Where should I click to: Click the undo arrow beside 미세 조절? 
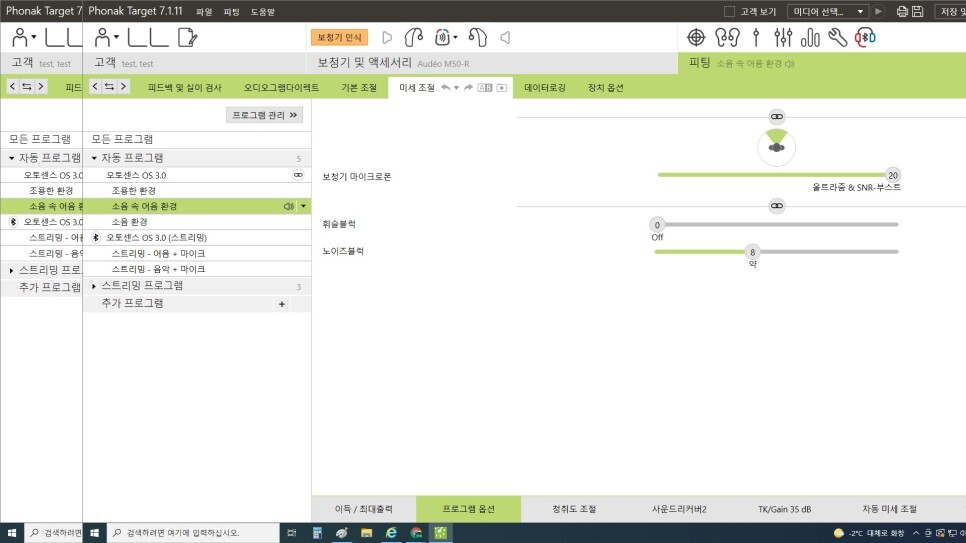click(x=445, y=88)
